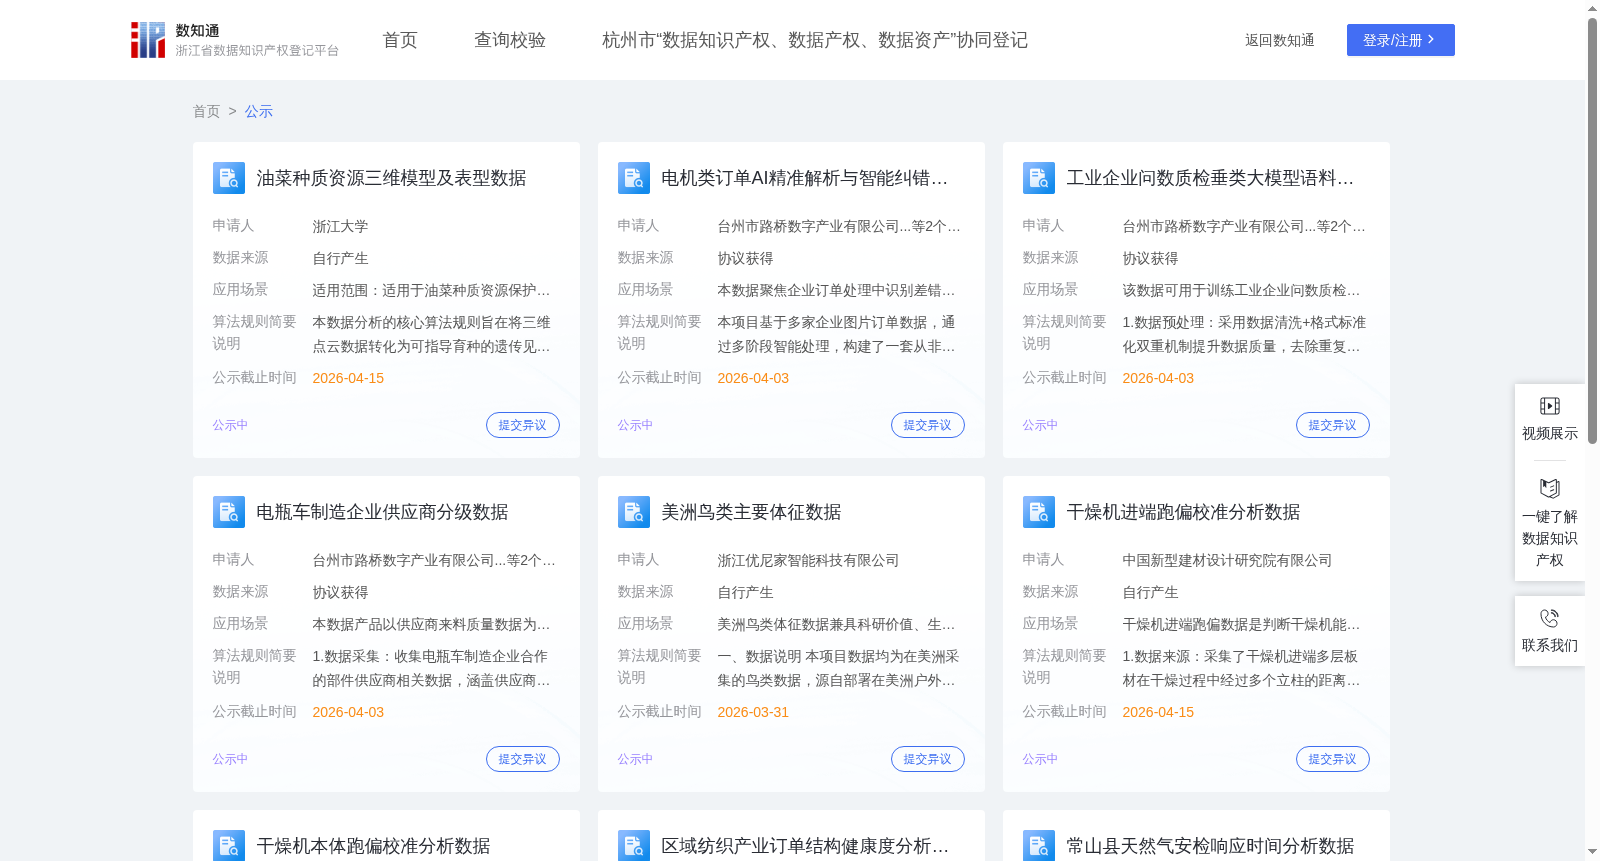This screenshot has height=861, width=1600.
Task: Open title 电机类订单AI精准解析与智能纠错
Action: [x=804, y=178]
